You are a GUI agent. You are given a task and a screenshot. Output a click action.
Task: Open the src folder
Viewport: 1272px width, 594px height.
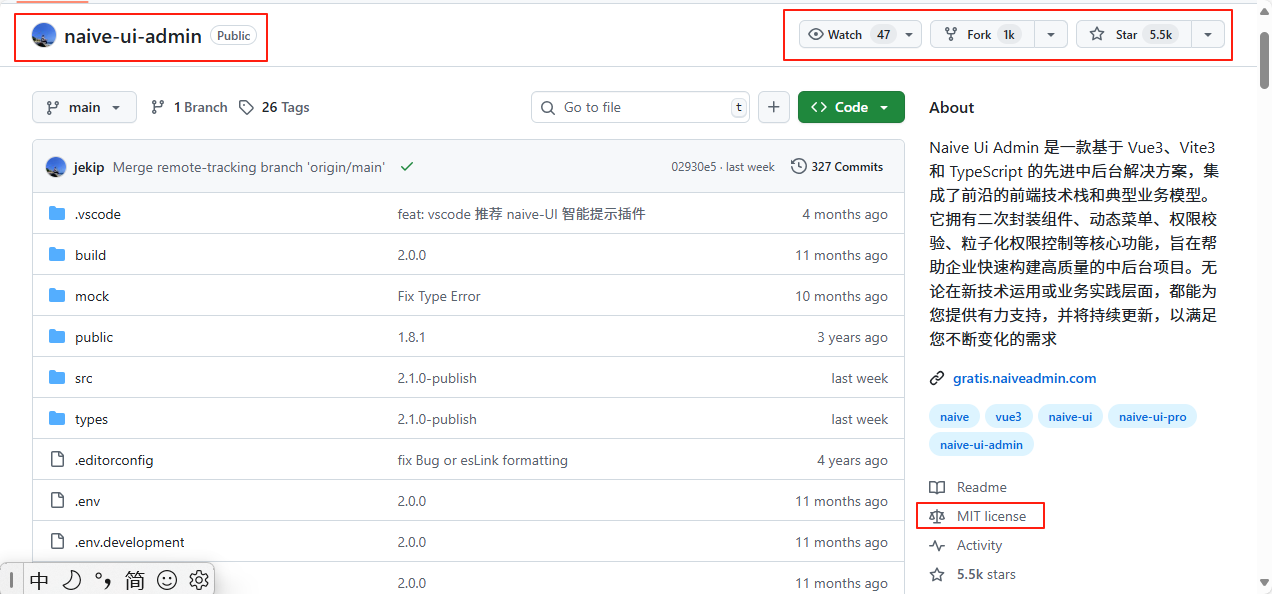point(84,378)
